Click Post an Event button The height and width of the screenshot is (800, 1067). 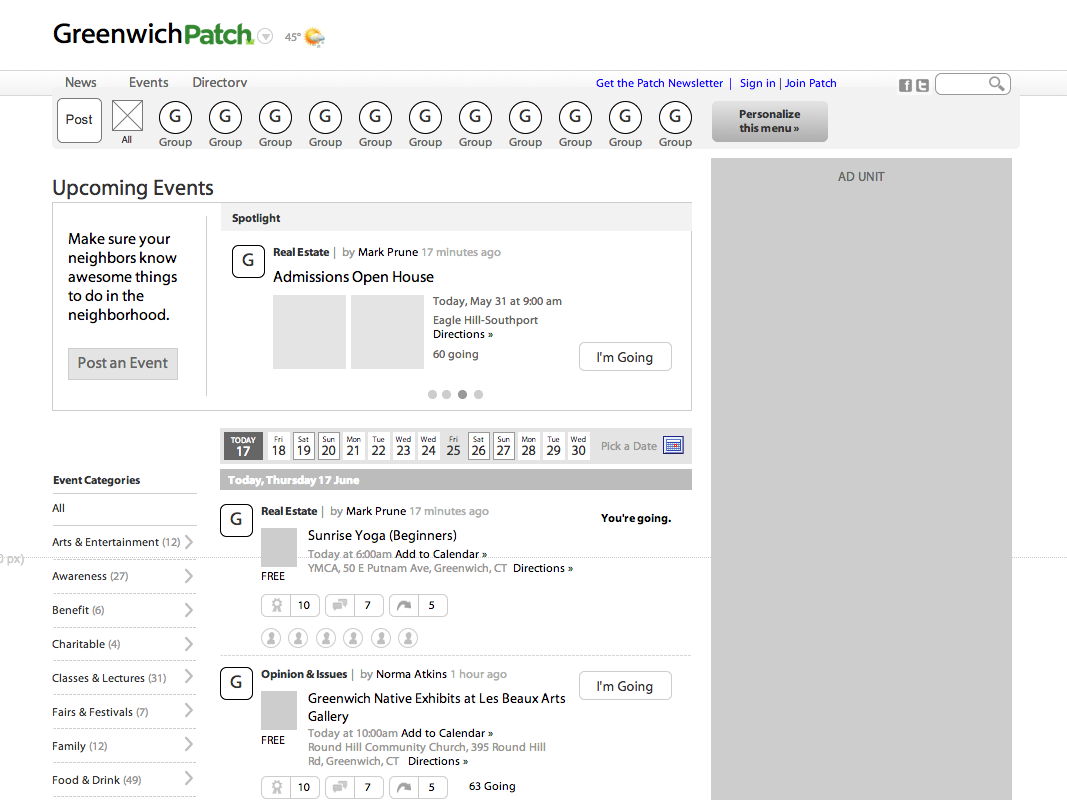[x=122, y=363]
